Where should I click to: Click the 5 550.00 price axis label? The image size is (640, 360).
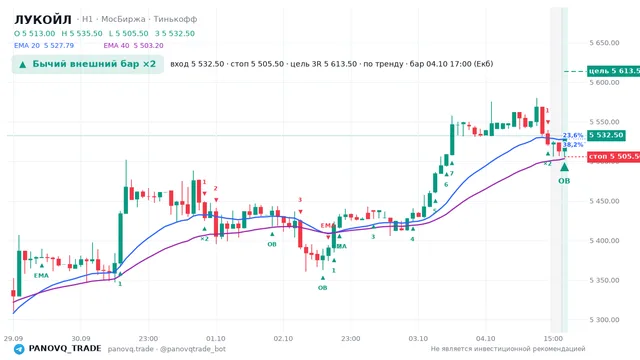pos(604,122)
